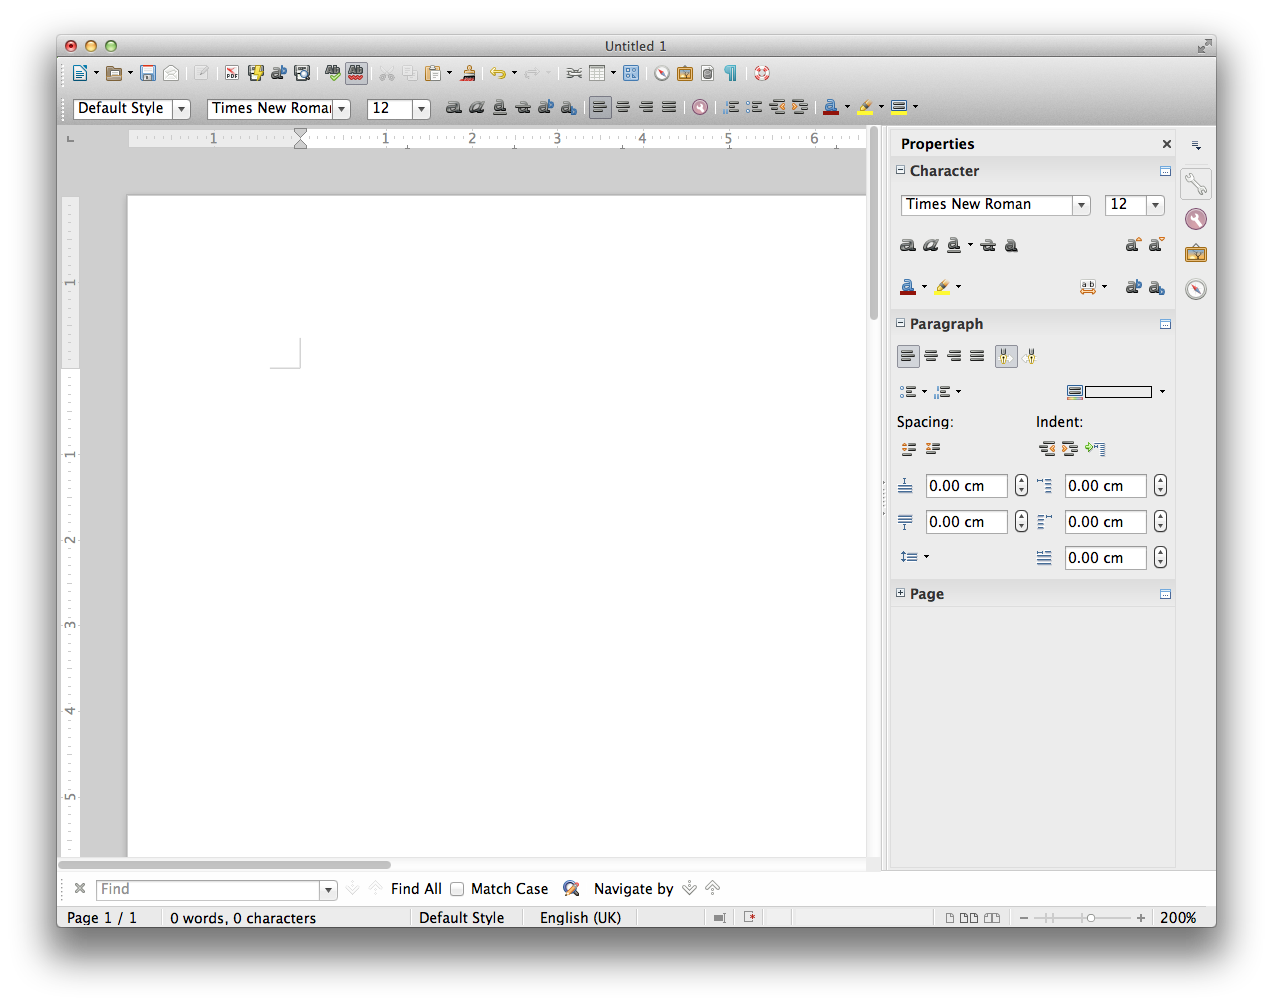Undo the last action in the toolbar

pyautogui.click(x=498, y=73)
